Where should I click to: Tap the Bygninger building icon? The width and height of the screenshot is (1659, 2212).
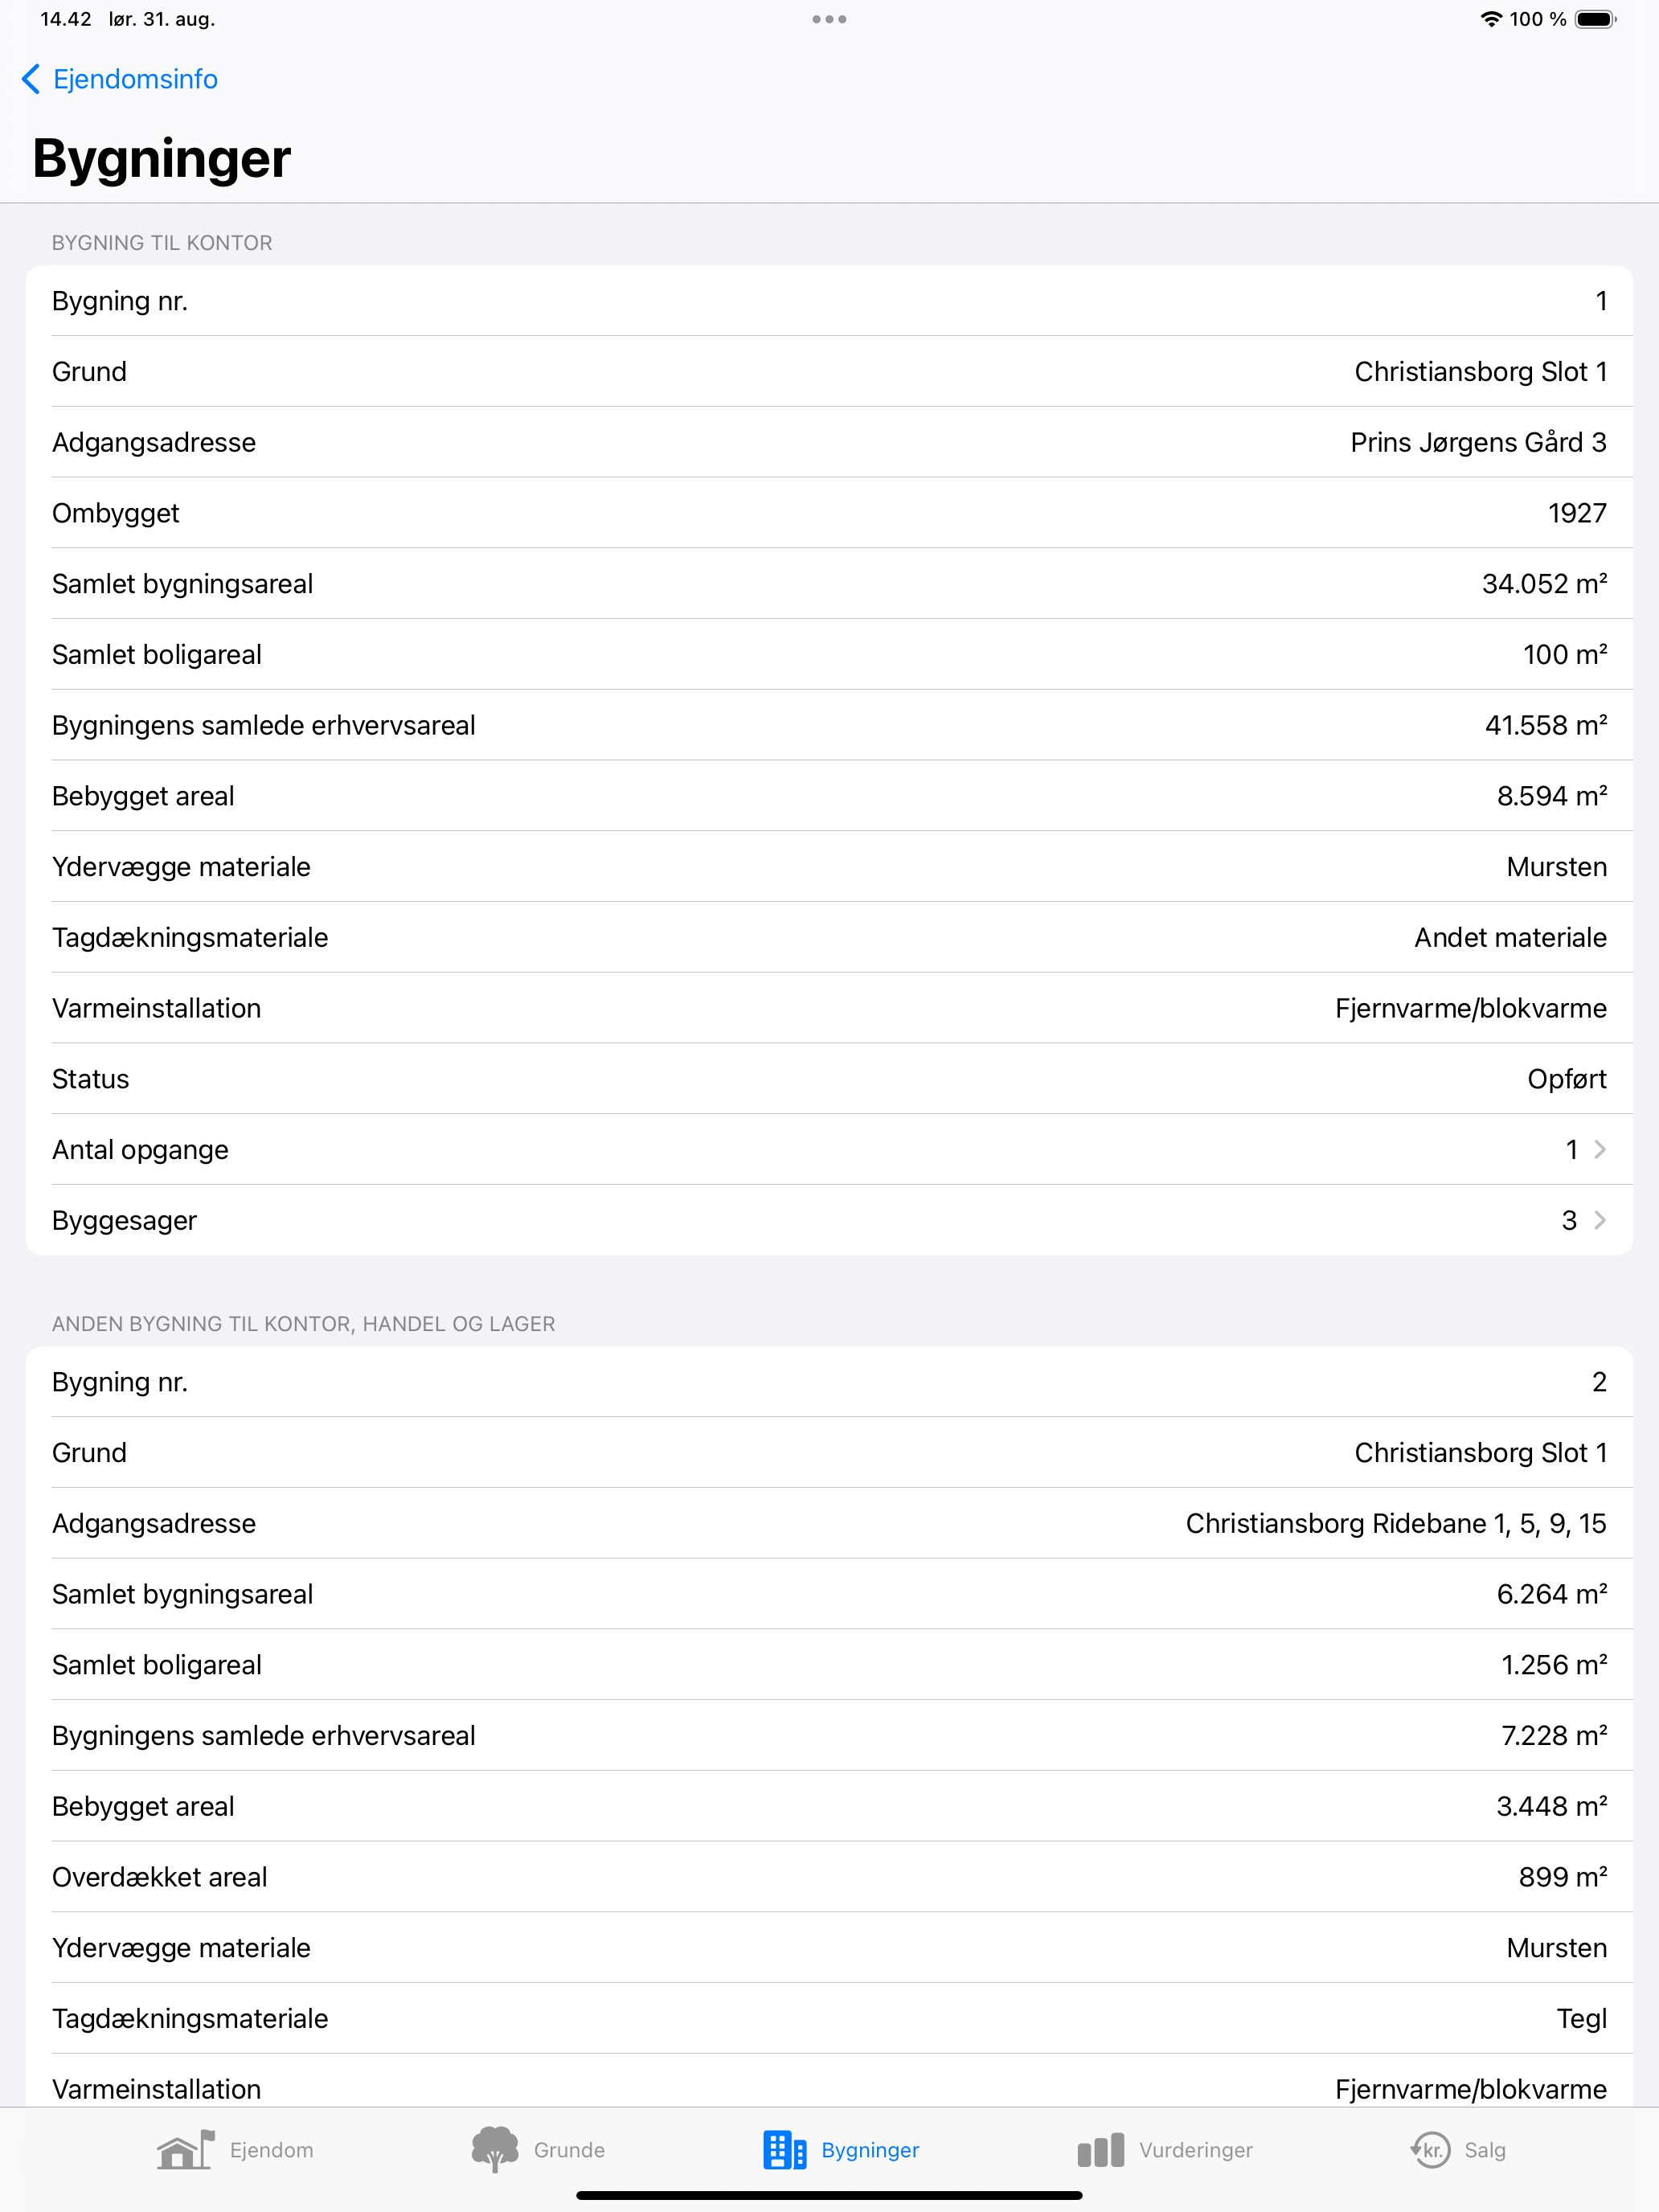click(785, 2149)
